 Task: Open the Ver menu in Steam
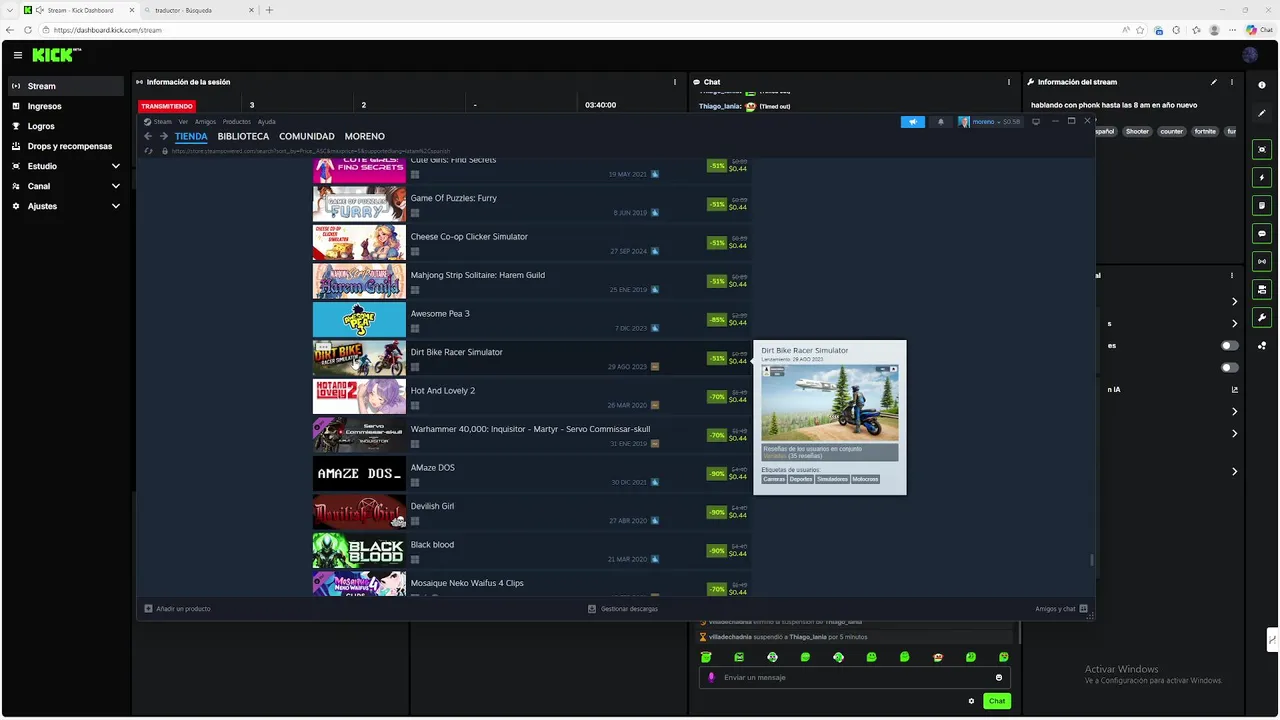183,122
